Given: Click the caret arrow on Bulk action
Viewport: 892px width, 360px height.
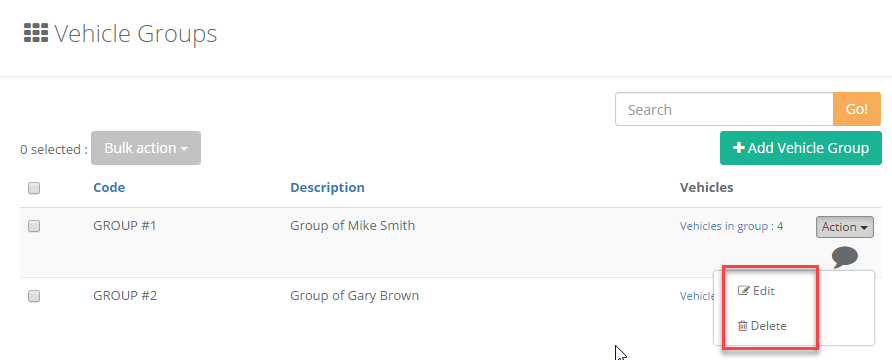Looking at the screenshot, I should 184,150.
